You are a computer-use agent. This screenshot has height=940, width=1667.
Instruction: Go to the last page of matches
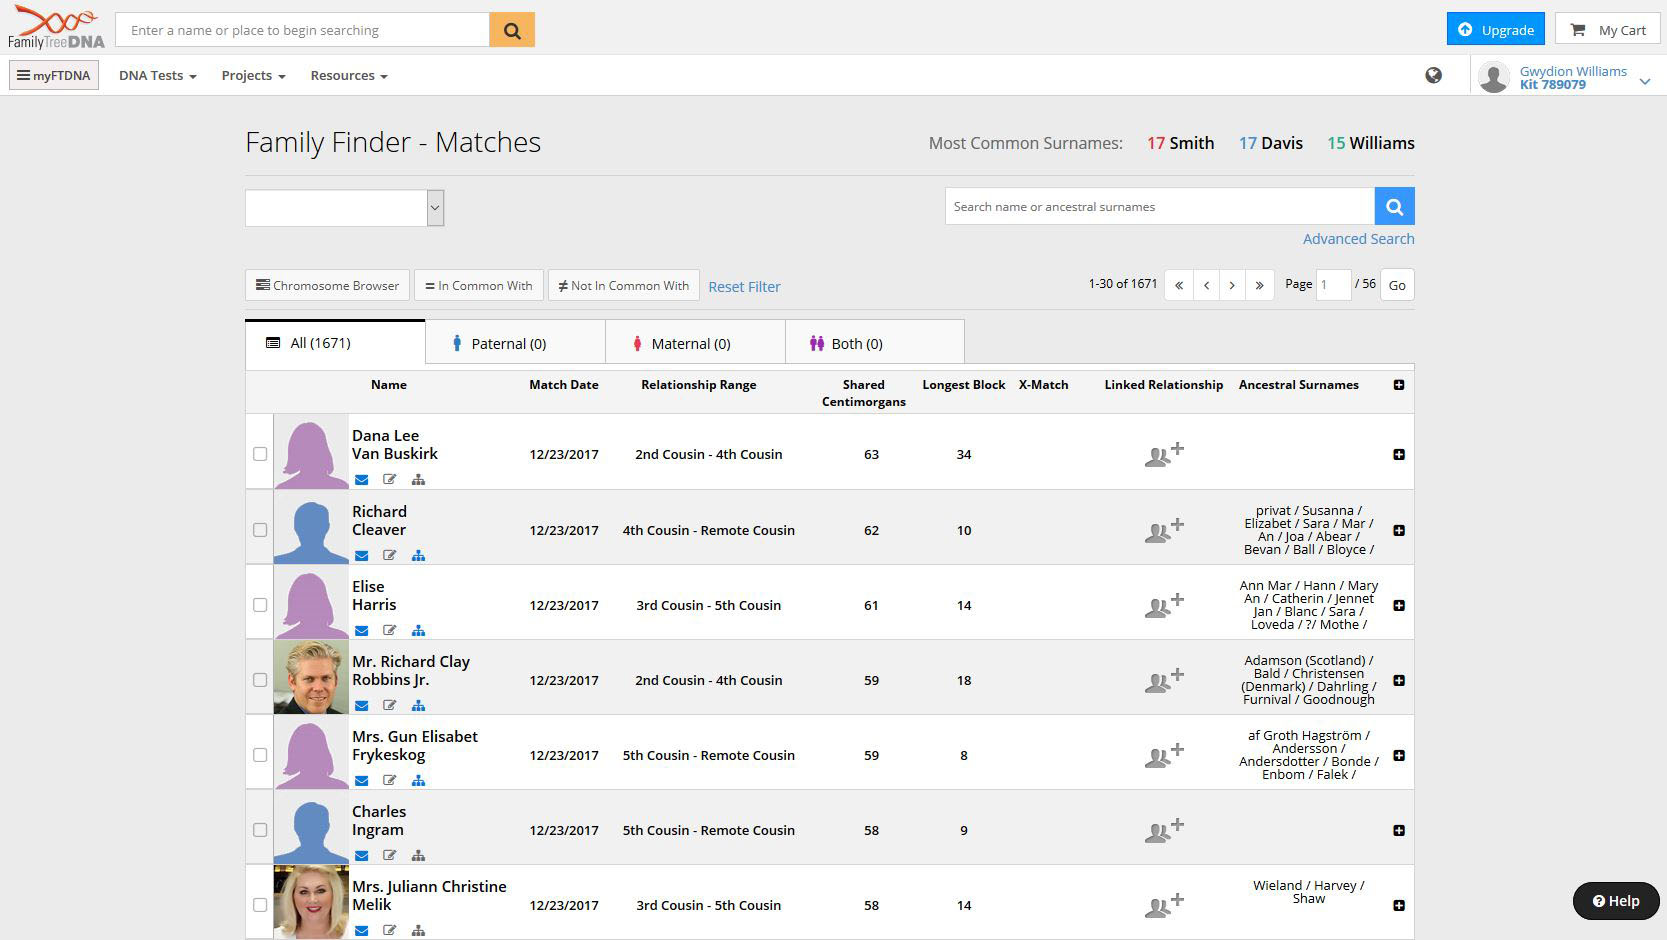coord(1259,285)
